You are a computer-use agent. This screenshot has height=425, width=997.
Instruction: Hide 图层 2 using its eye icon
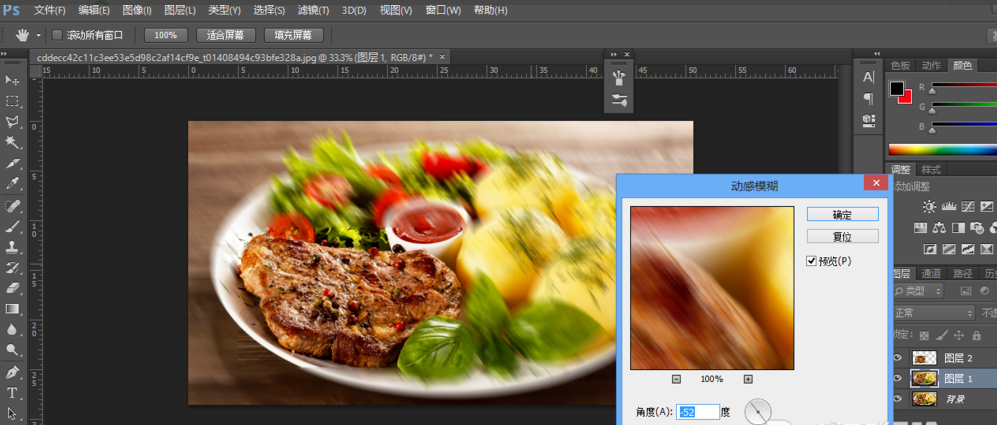[896, 357]
